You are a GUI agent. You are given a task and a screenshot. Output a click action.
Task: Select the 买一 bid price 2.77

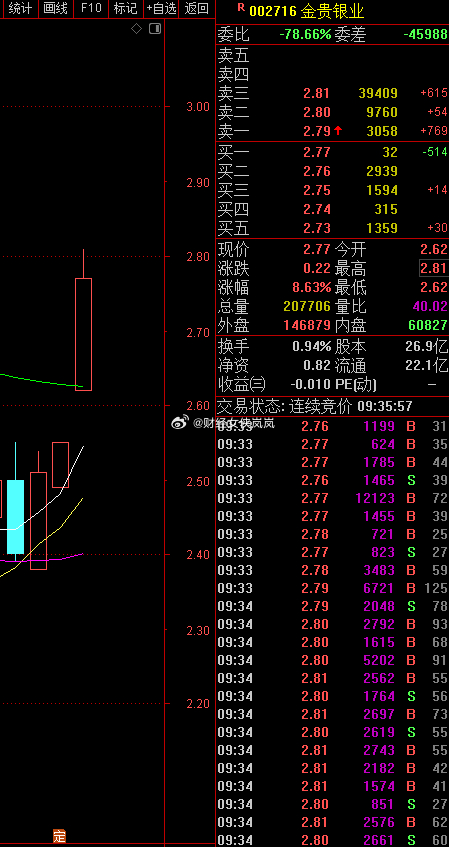coord(316,152)
